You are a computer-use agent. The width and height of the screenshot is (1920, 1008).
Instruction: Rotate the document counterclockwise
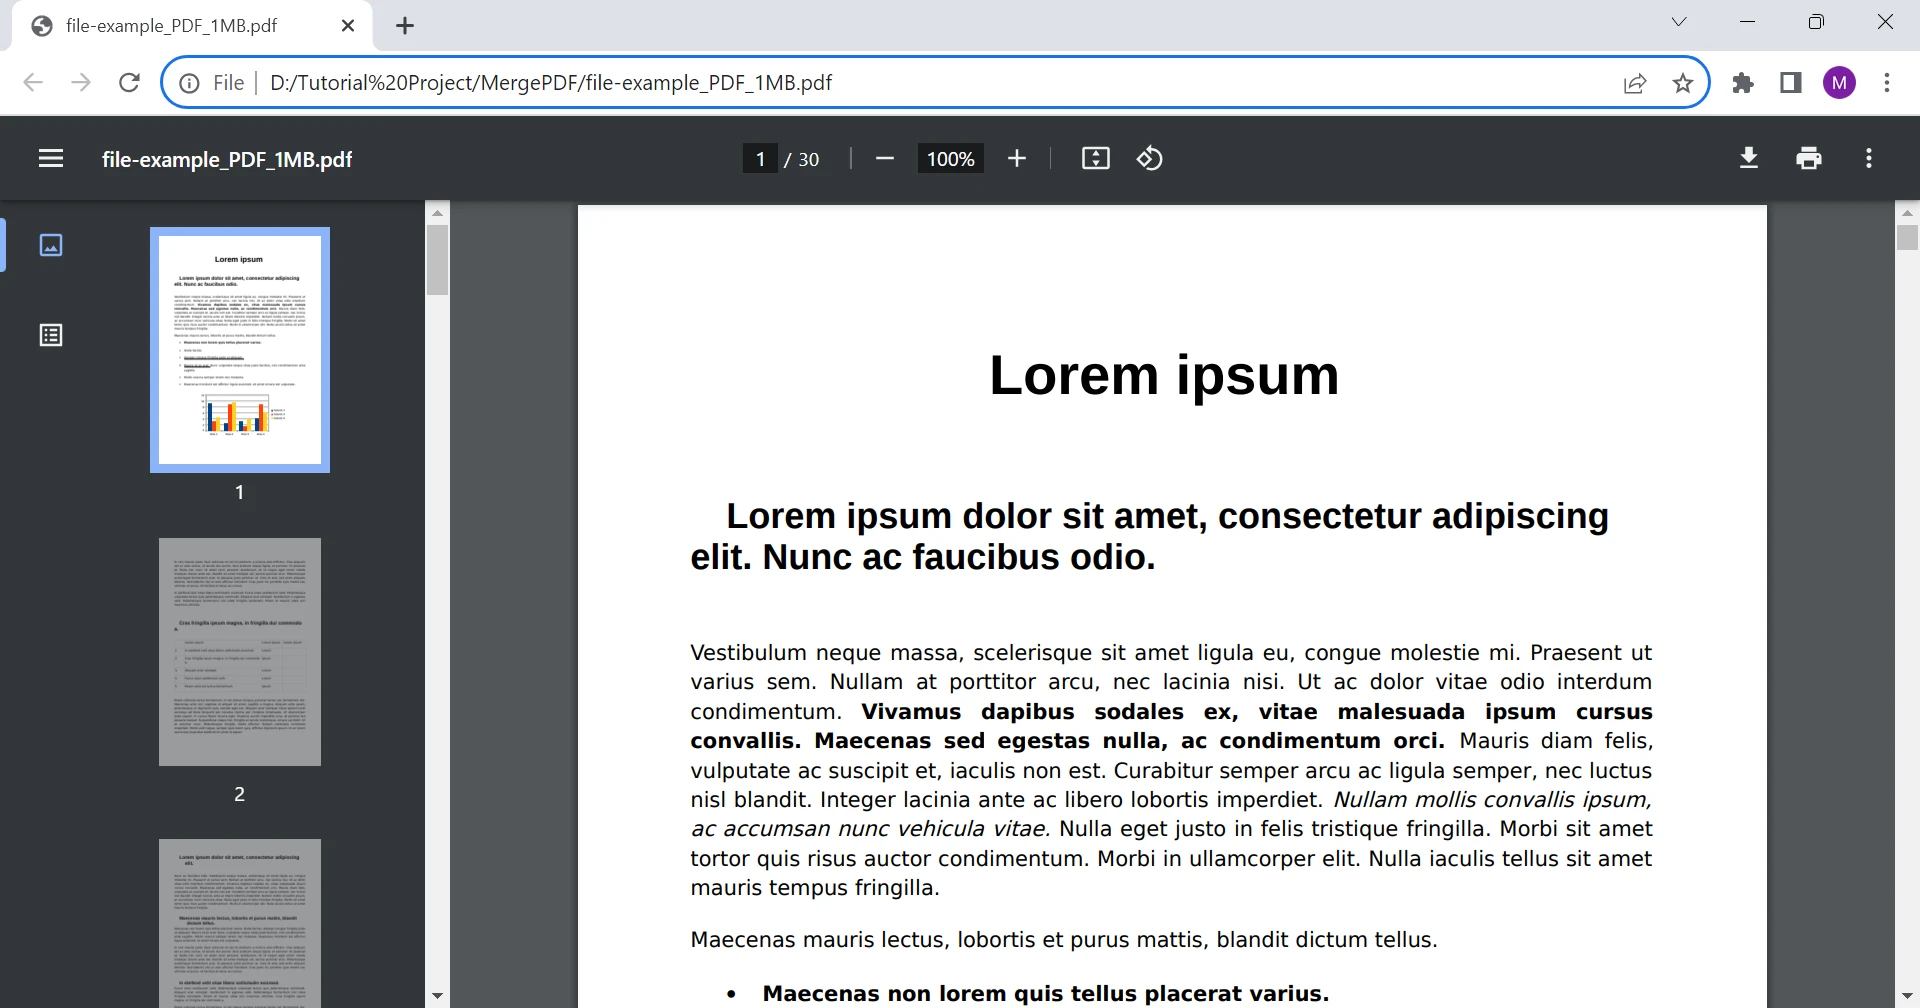pyautogui.click(x=1150, y=159)
